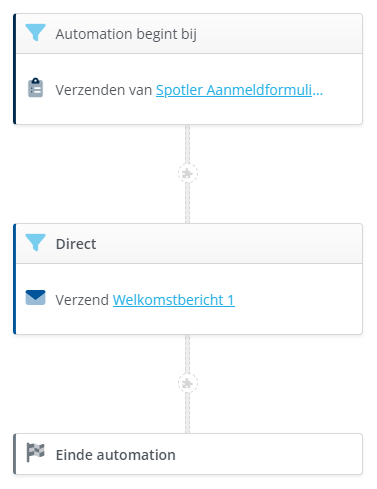Screen dimensions: 377x489
Task: Click the blue left edge of the Direct block
Action: click(15, 279)
